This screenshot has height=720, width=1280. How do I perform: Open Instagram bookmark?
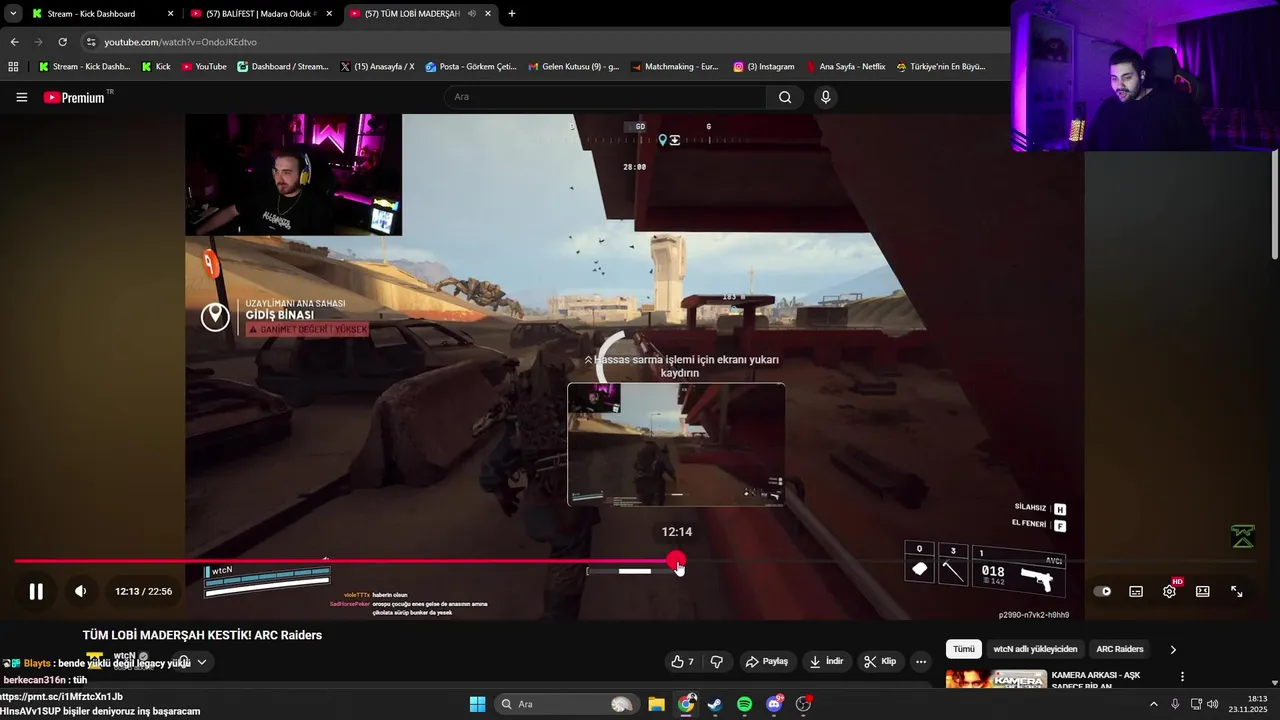(764, 67)
